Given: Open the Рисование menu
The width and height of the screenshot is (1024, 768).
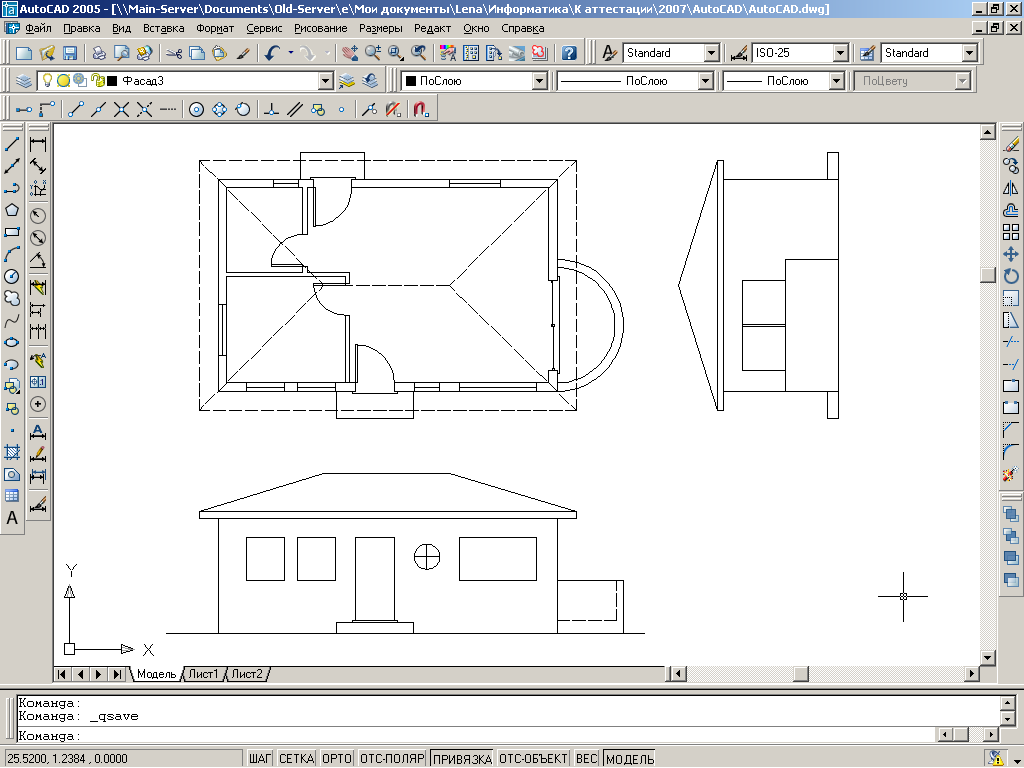Looking at the screenshot, I should coord(321,28).
